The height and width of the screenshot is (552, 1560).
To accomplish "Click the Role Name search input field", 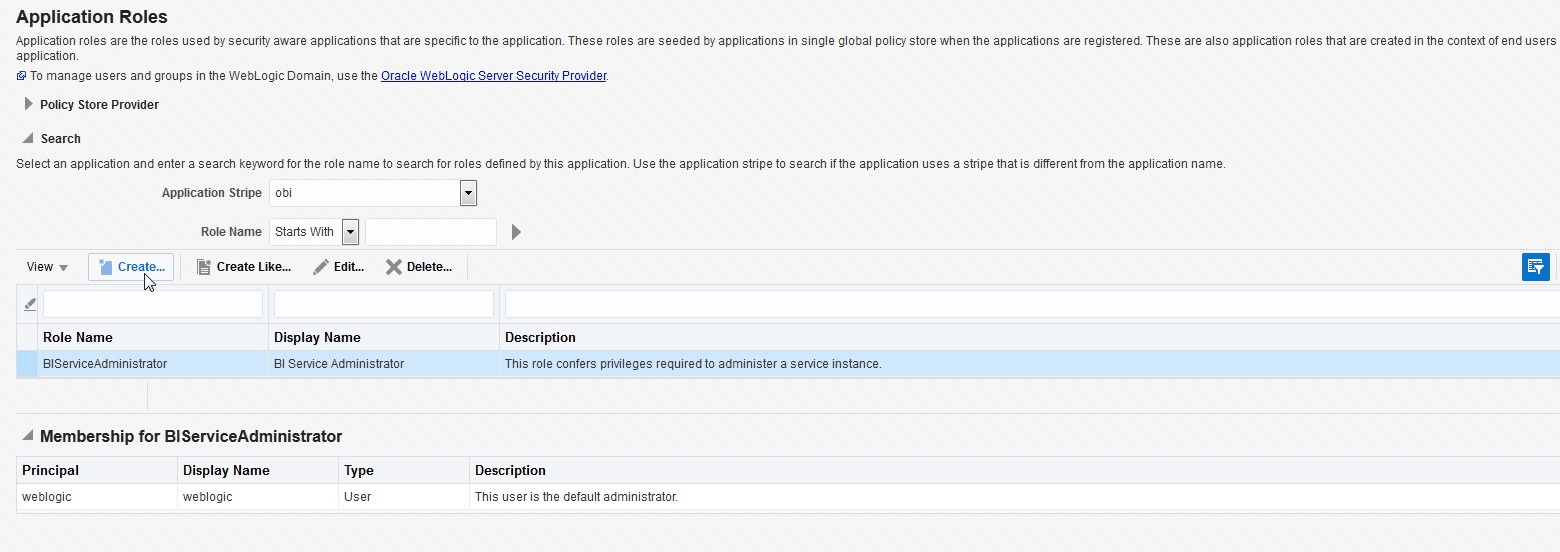I will (x=430, y=232).
